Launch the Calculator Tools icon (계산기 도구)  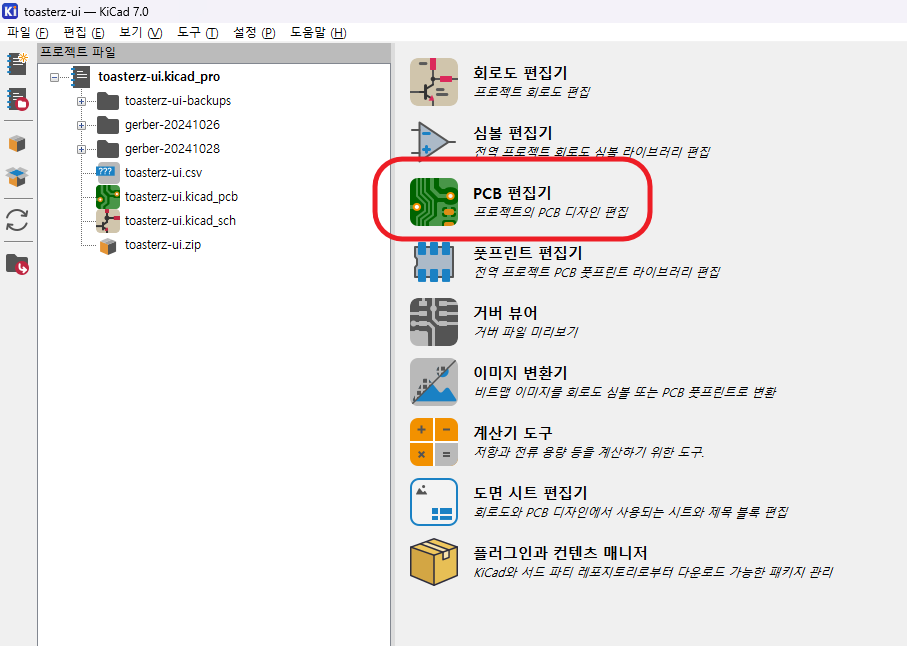click(x=434, y=442)
